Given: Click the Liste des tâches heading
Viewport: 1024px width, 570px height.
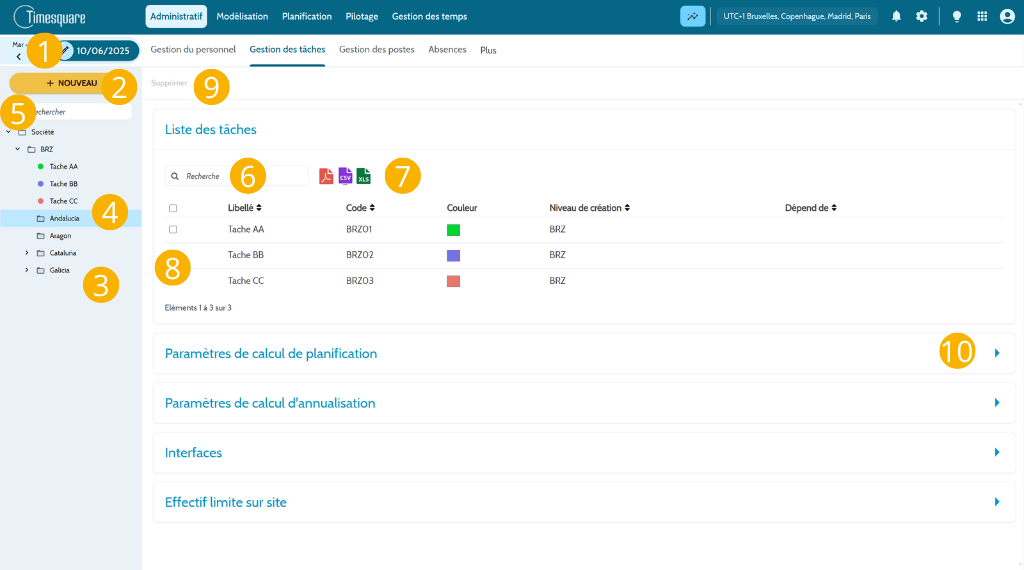Looking at the screenshot, I should [210, 129].
